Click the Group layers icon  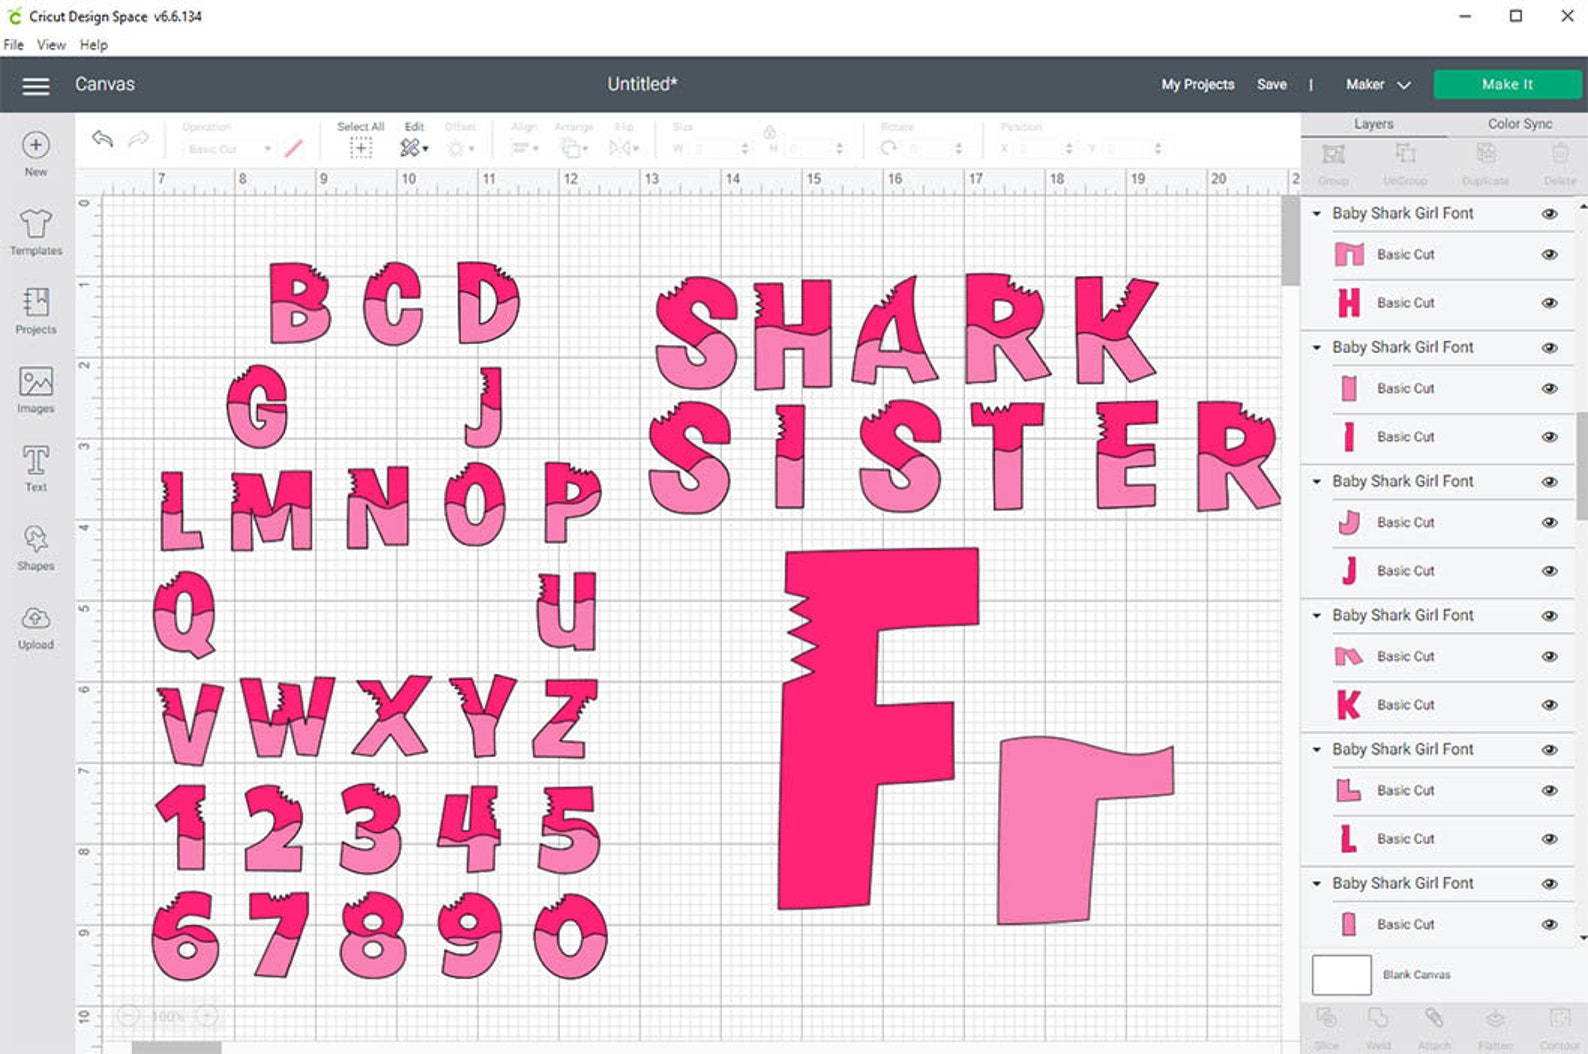[1333, 154]
